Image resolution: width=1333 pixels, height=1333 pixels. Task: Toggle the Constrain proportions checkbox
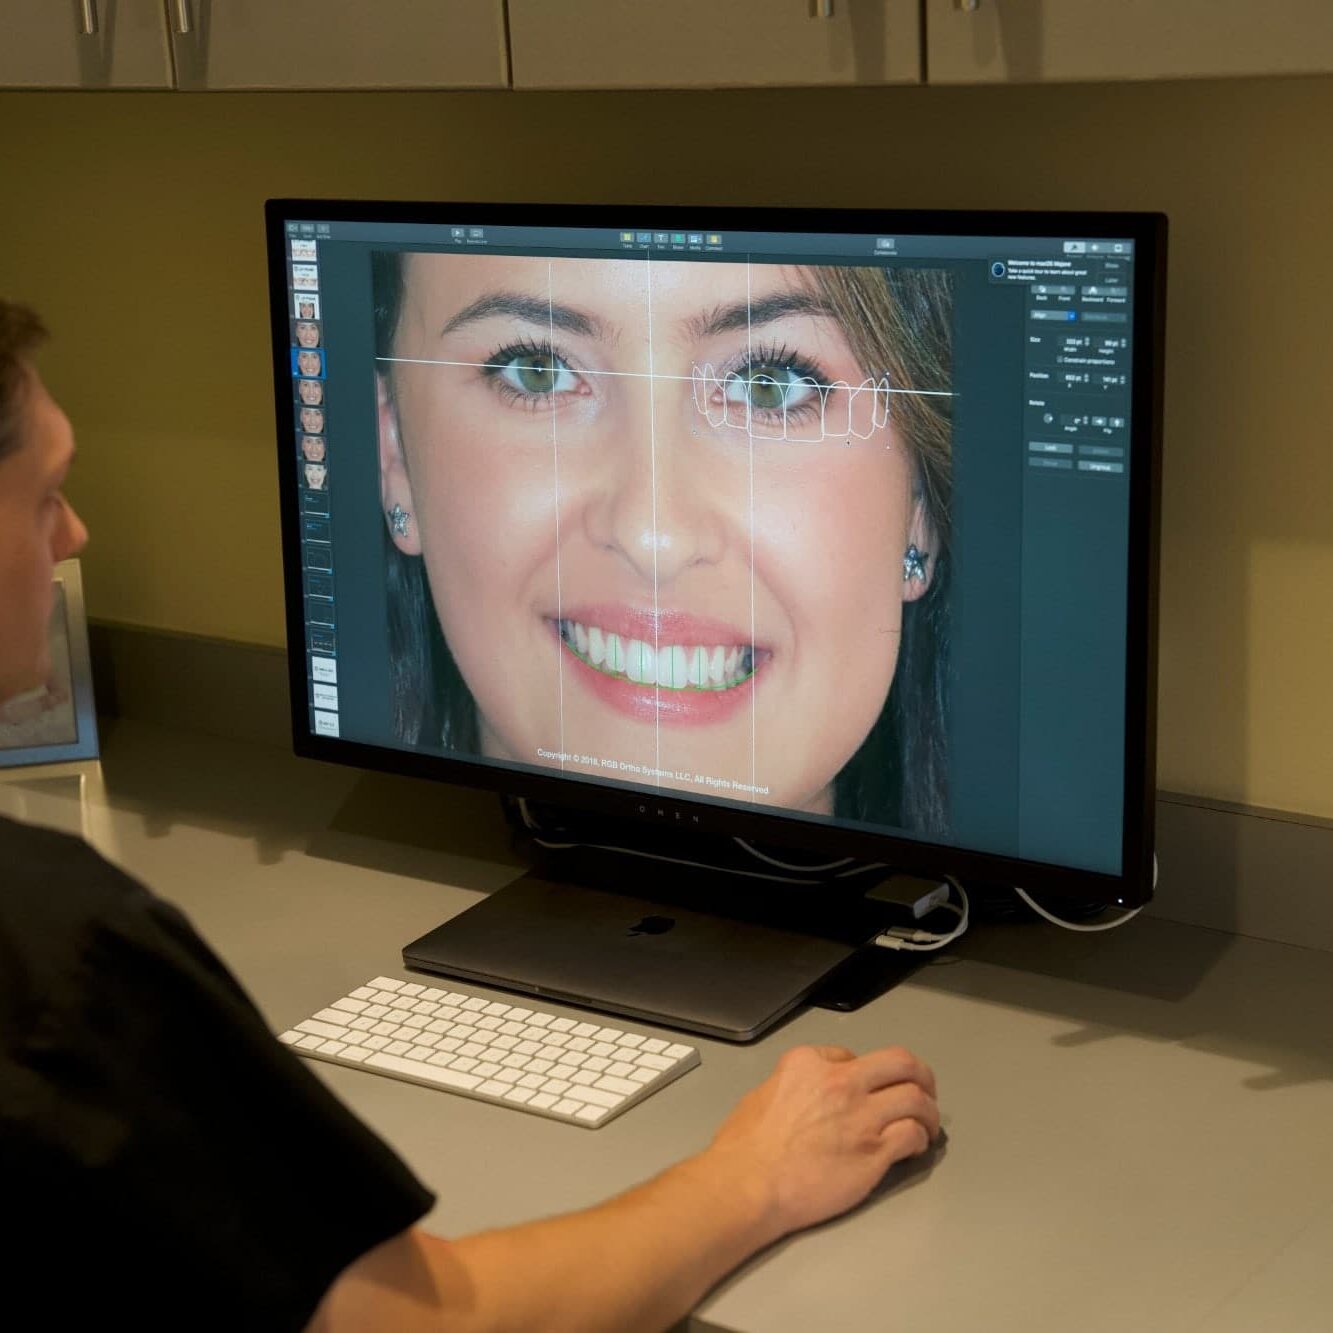(1060, 360)
